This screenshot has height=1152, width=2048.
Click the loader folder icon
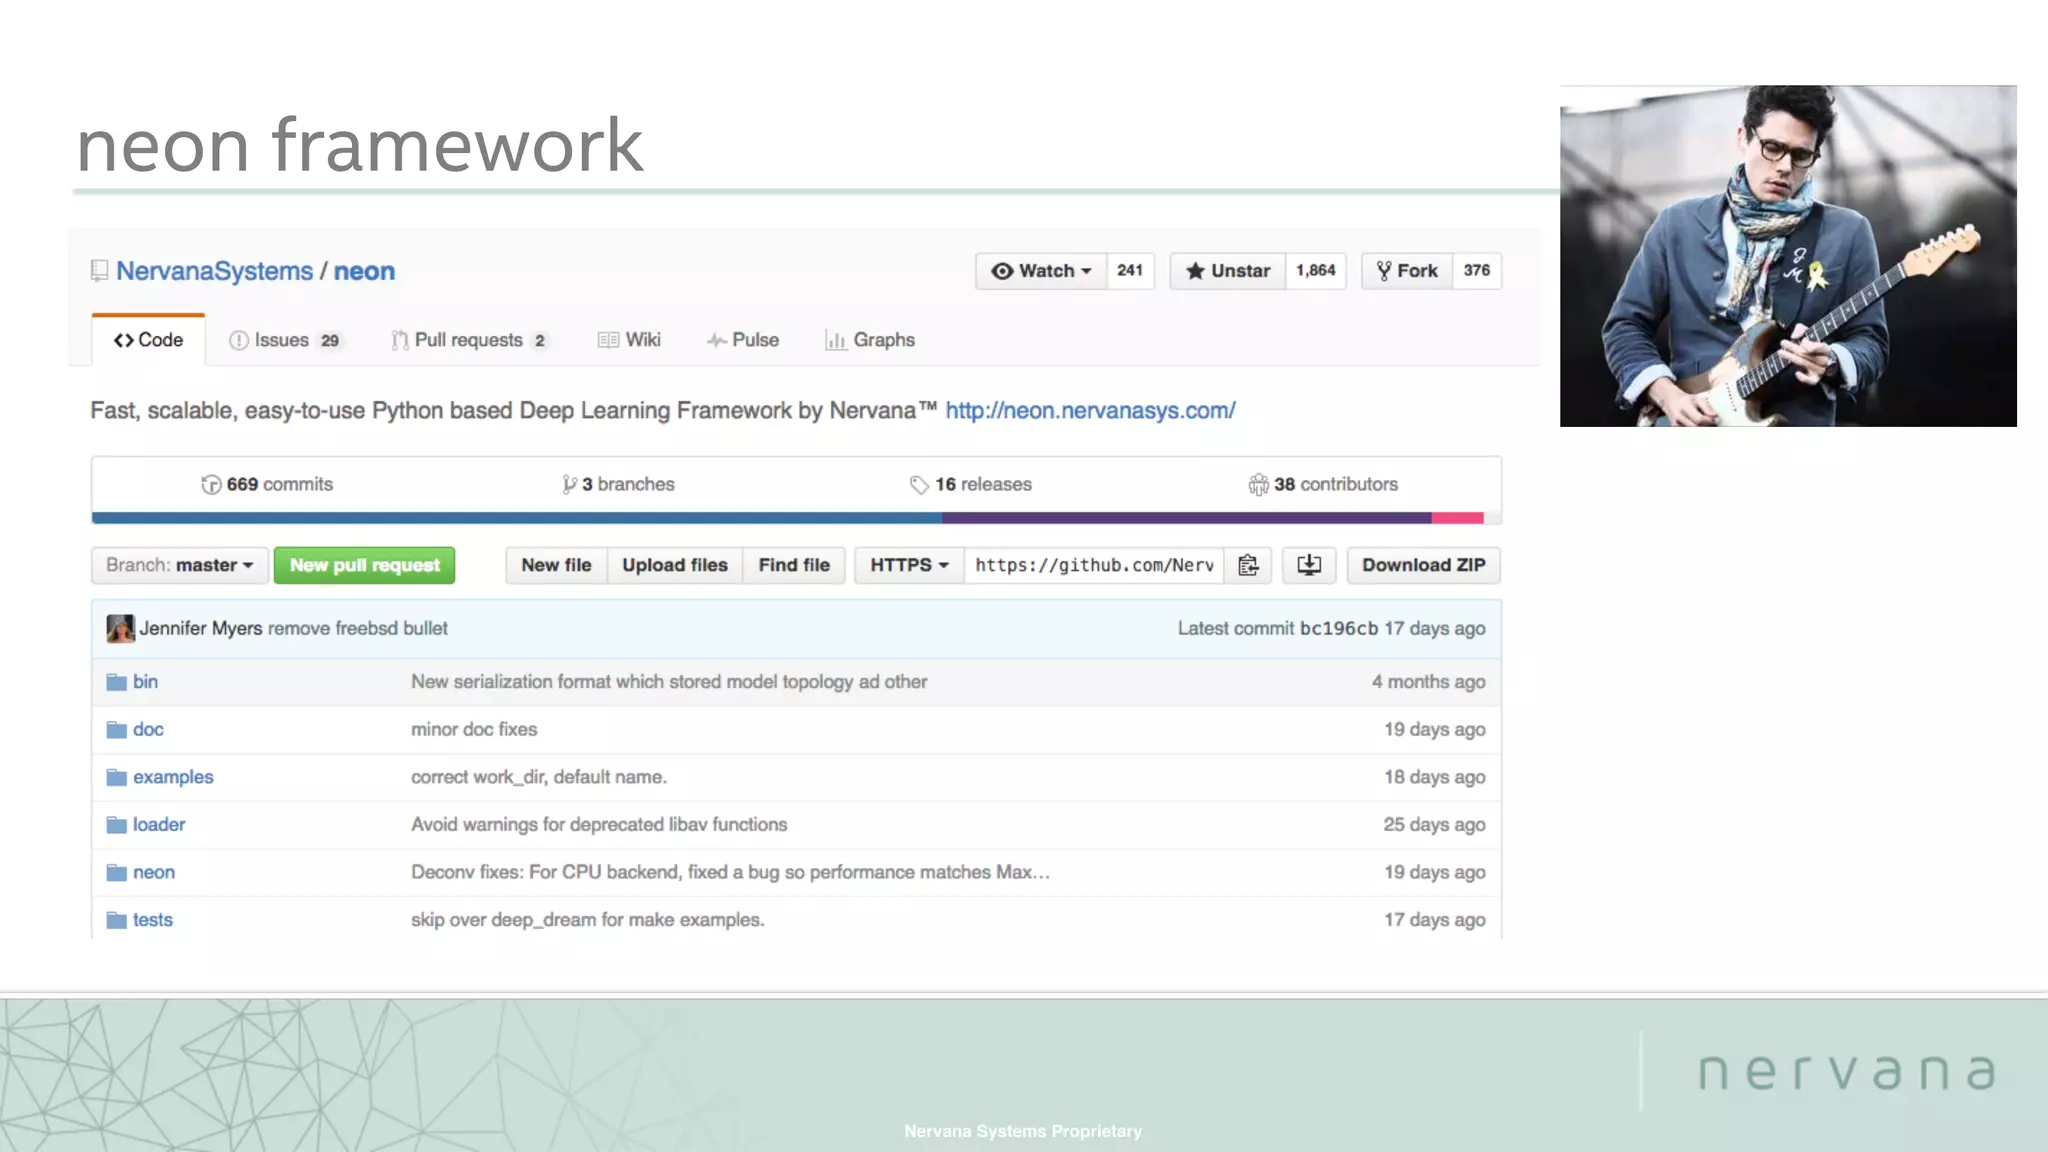point(117,825)
